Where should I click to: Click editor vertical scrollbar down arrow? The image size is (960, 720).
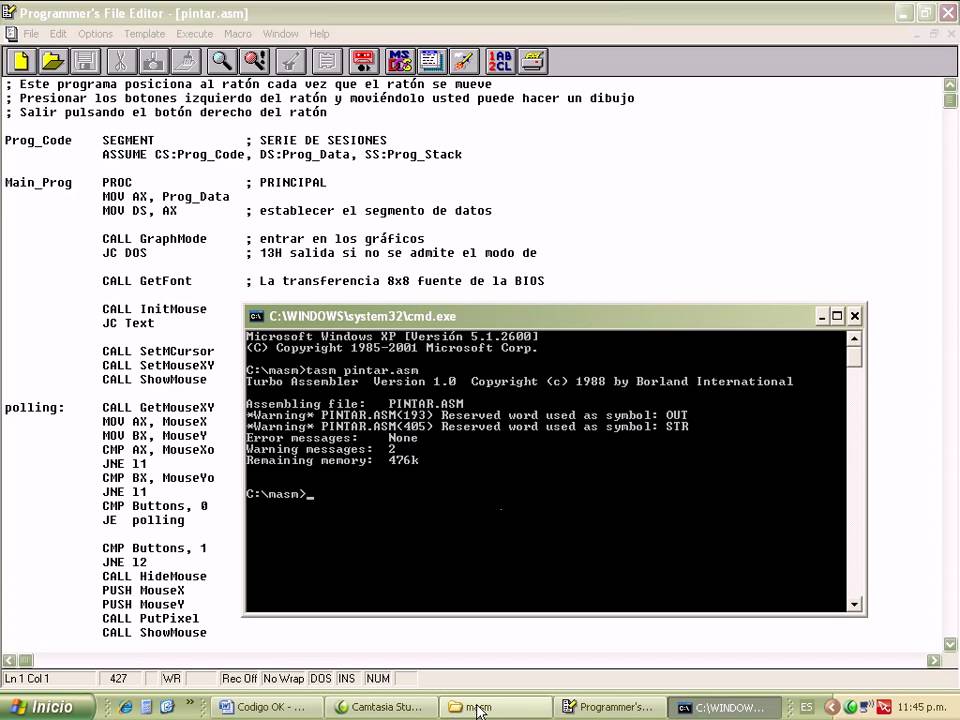(x=950, y=644)
